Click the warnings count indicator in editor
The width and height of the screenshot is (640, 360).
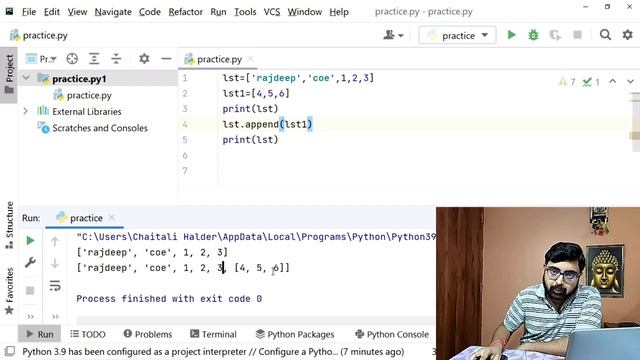(567, 82)
